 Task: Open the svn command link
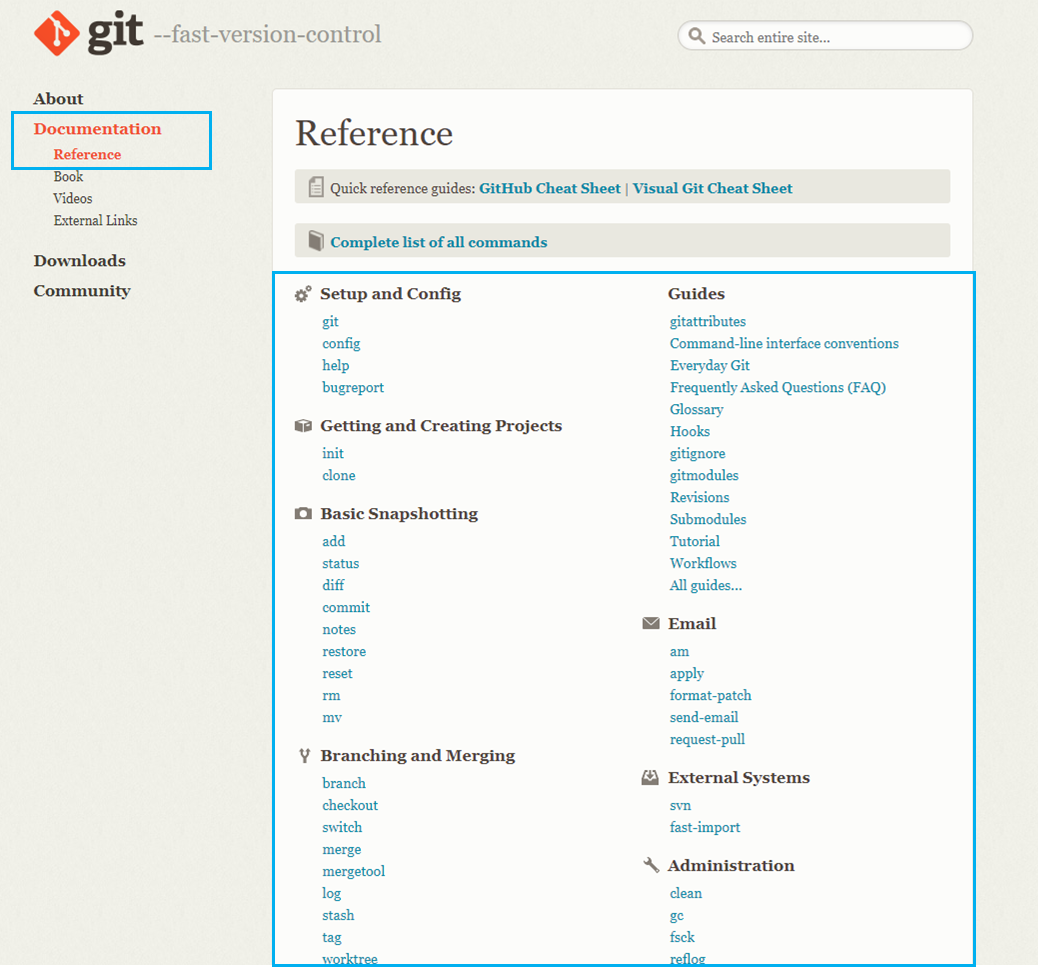681,806
